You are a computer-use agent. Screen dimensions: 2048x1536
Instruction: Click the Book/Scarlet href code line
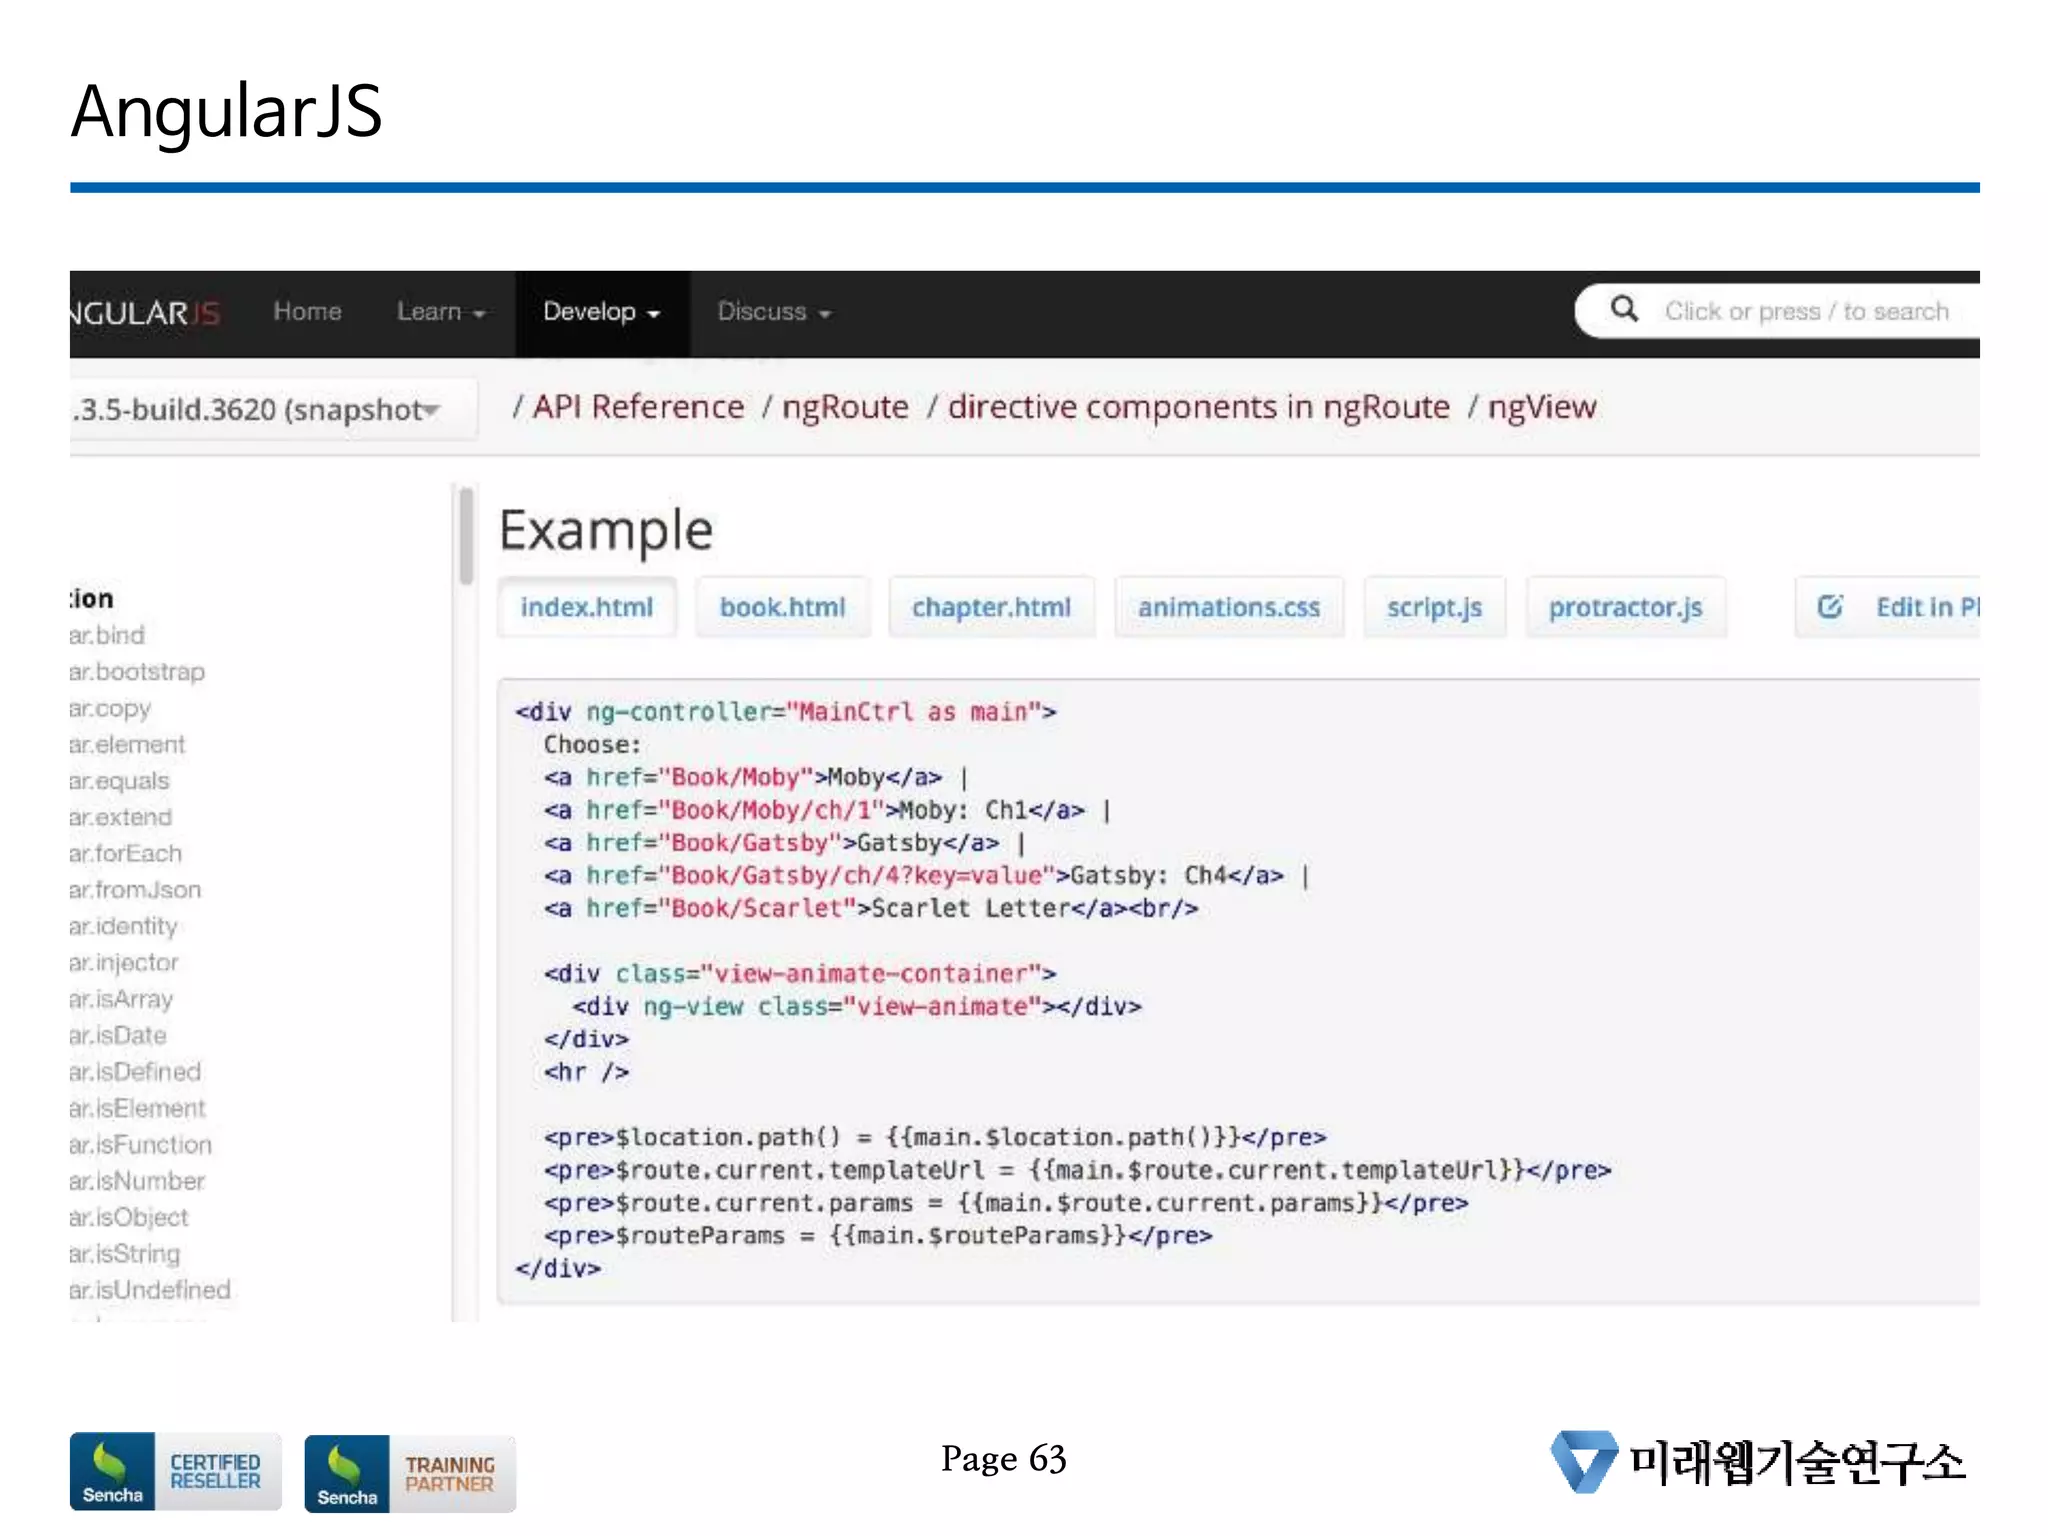coord(871,908)
